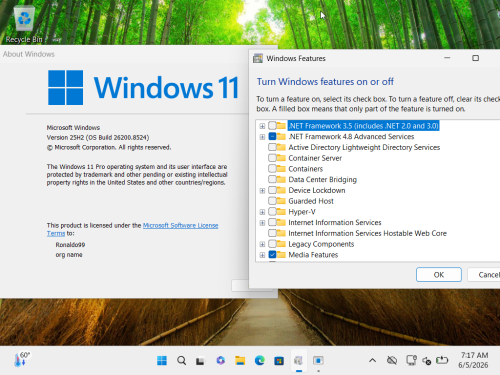Launch Microsoft Edge from the taskbar
This screenshot has width=500, height=375.
[260, 361]
